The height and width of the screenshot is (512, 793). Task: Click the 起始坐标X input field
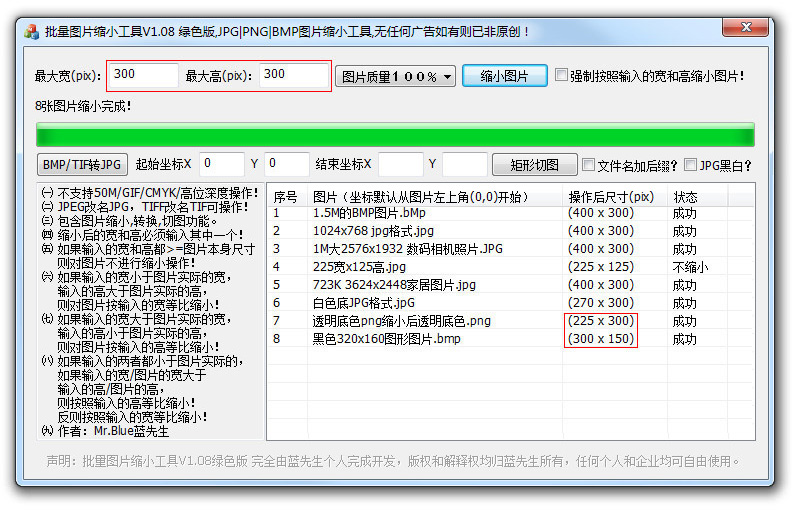(221, 164)
